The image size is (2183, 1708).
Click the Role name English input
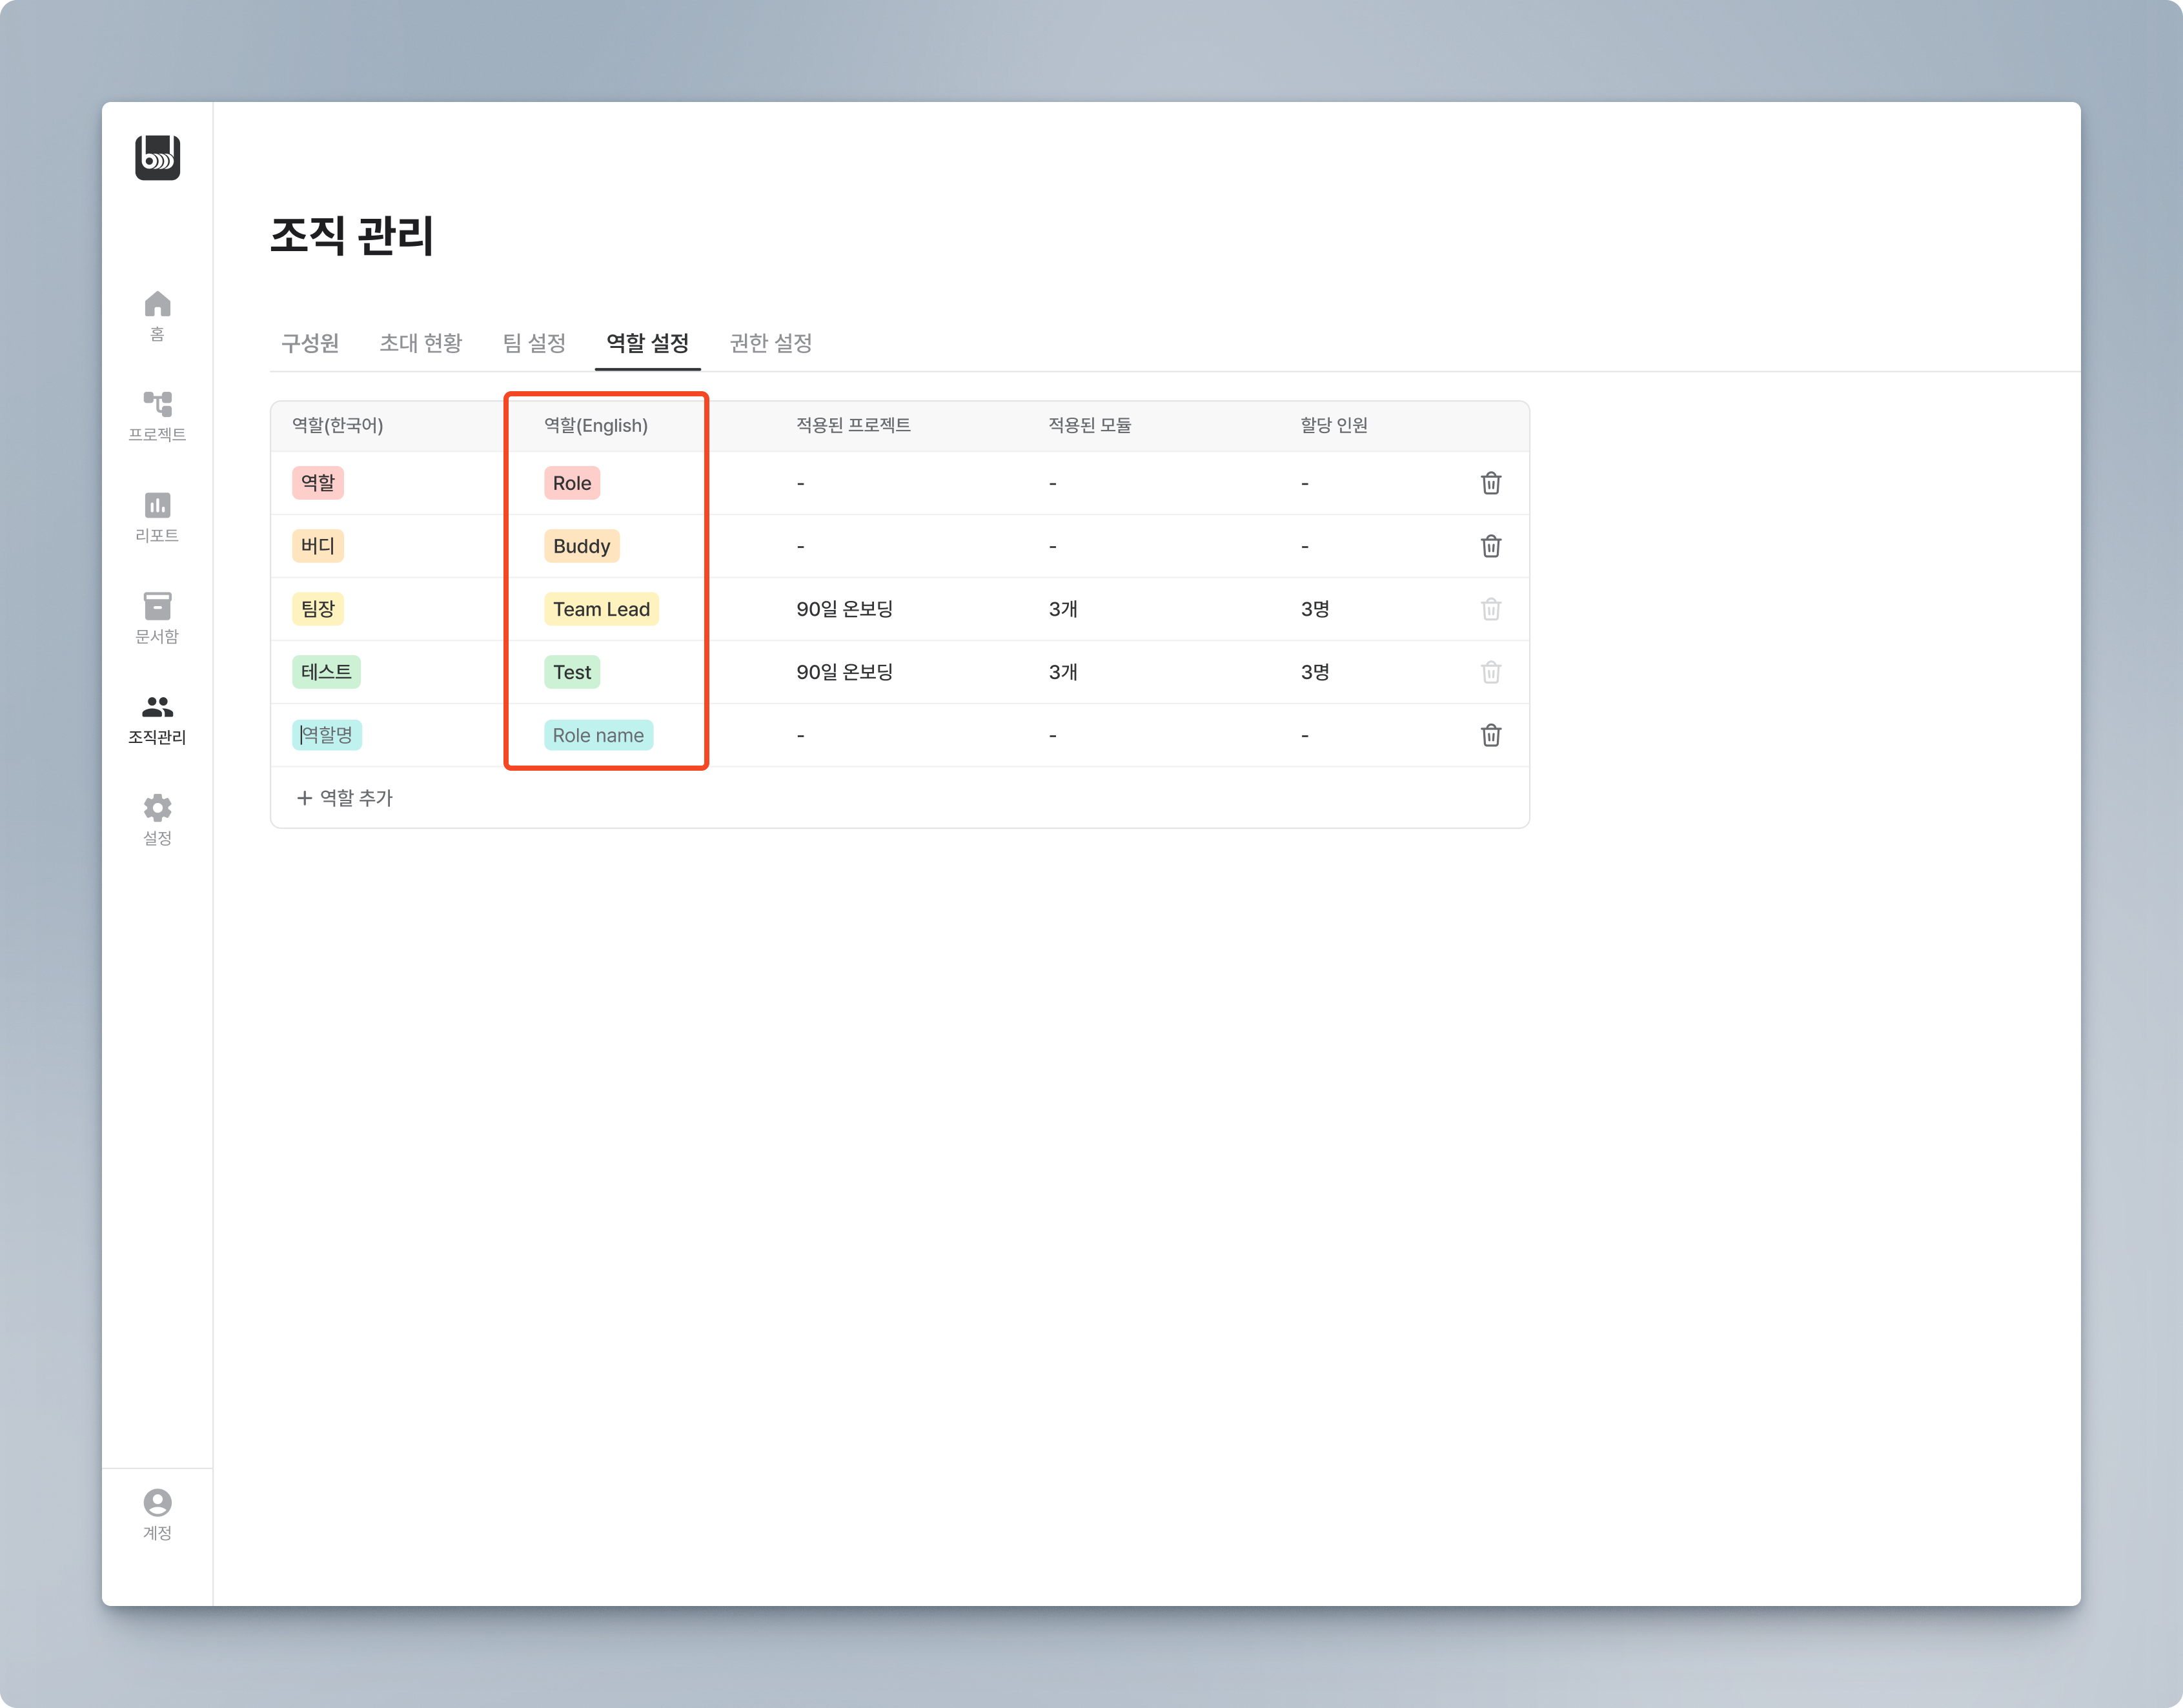tap(598, 735)
